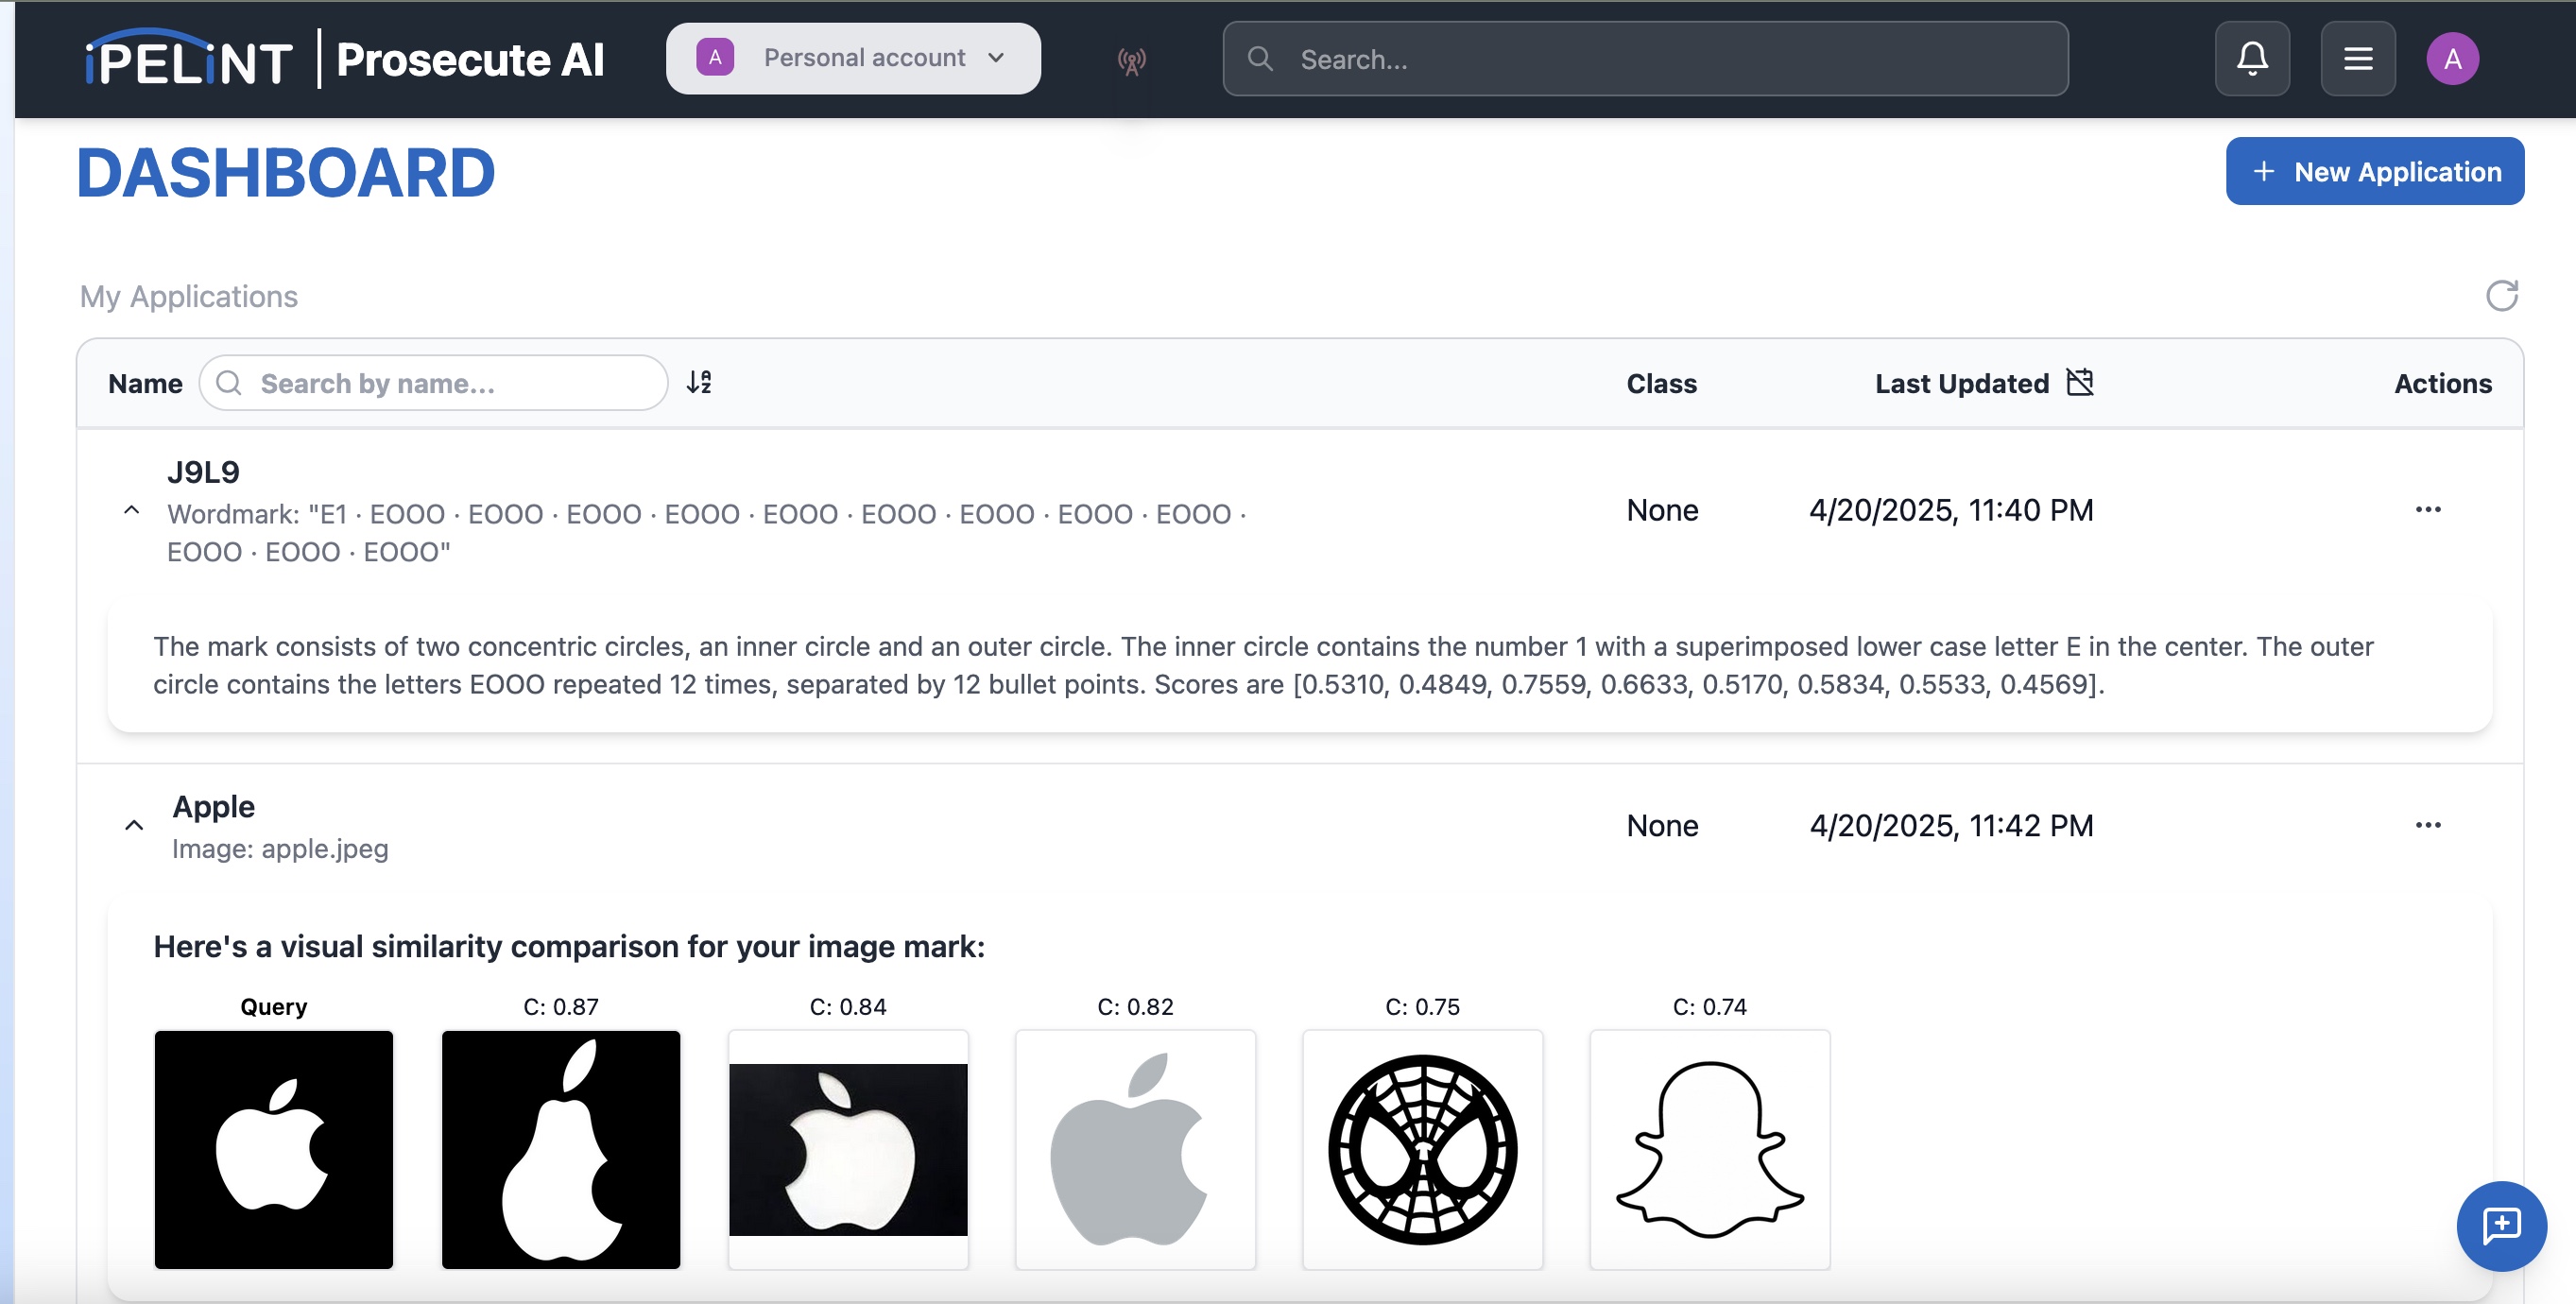The width and height of the screenshot is (2576, 1304).
Task: Click the New Application button
Action: [x=2374, y=172]
